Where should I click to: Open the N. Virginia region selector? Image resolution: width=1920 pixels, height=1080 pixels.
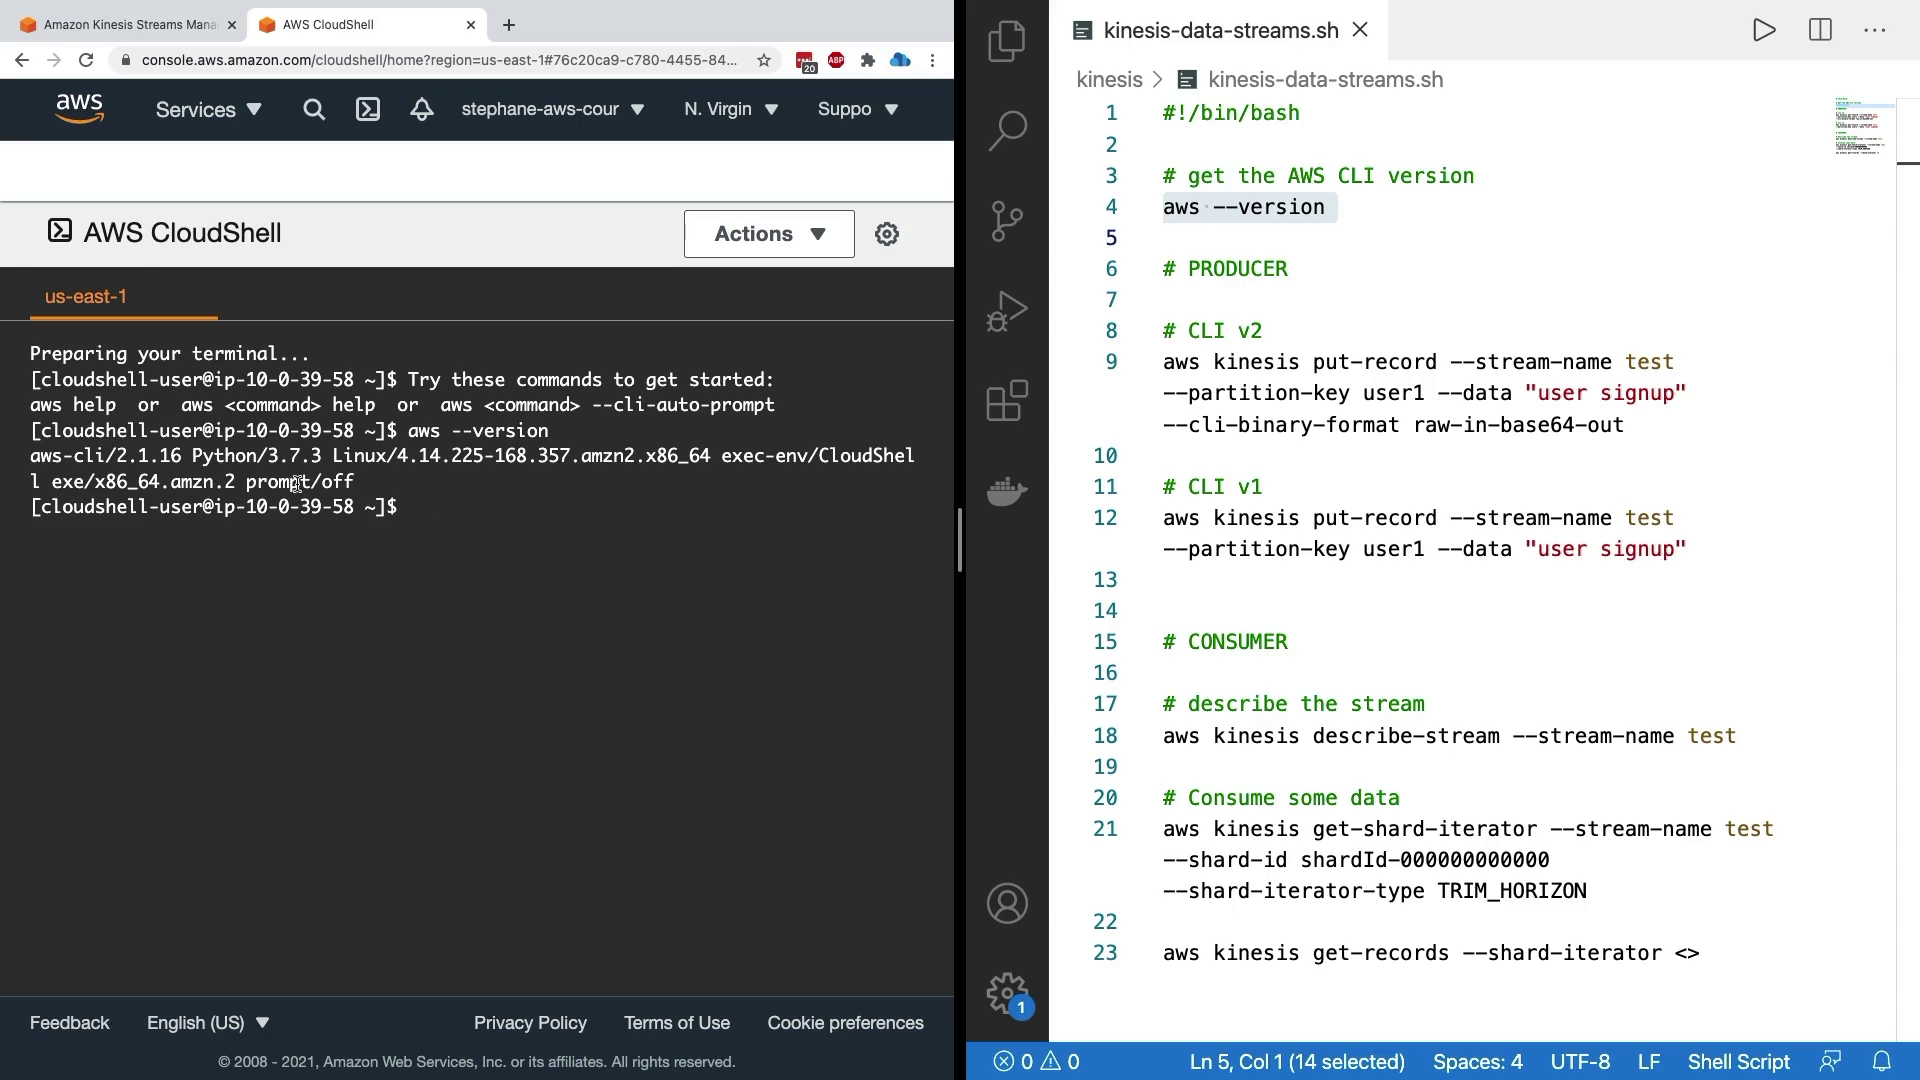[731, 109]
